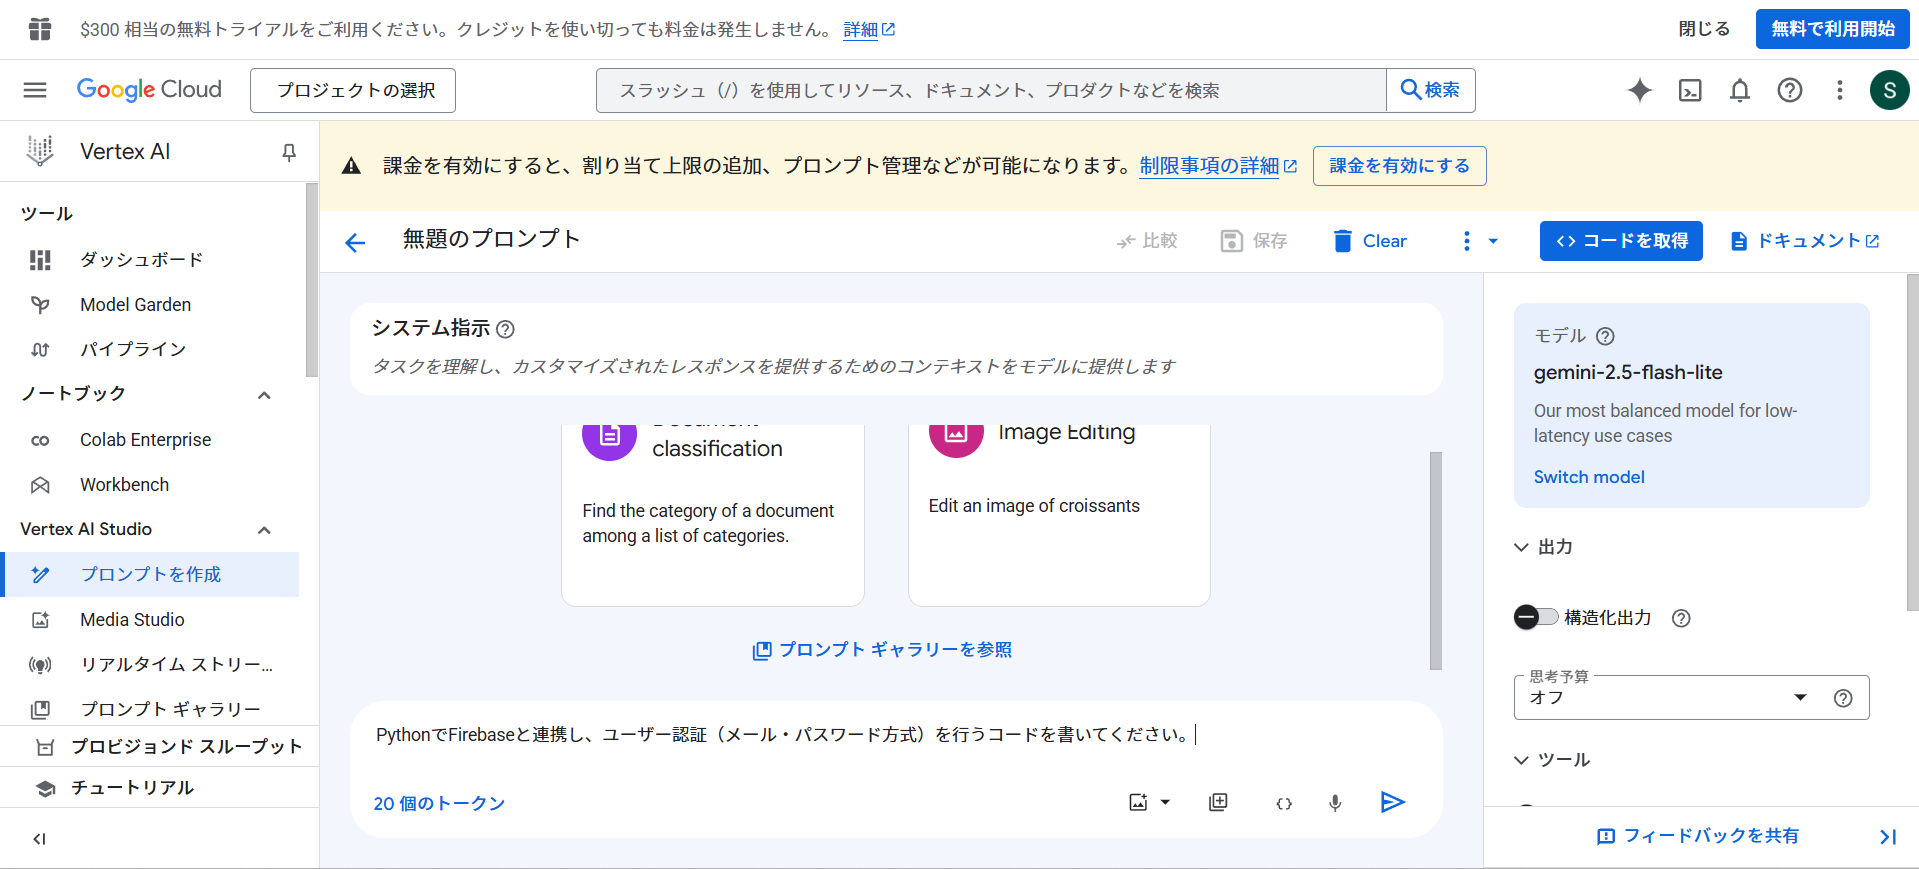Collapse the right settings panel

click(1888, 837)
